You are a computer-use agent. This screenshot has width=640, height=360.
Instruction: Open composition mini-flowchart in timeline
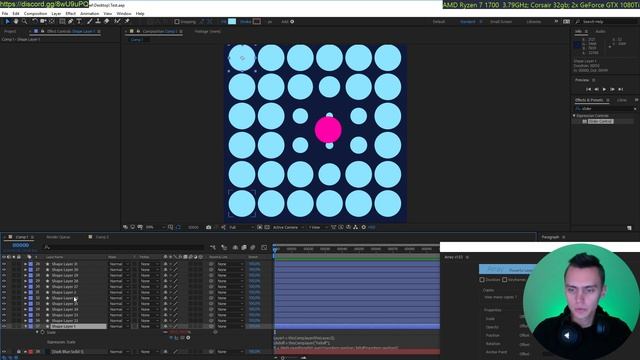click(x=213, y=247)
